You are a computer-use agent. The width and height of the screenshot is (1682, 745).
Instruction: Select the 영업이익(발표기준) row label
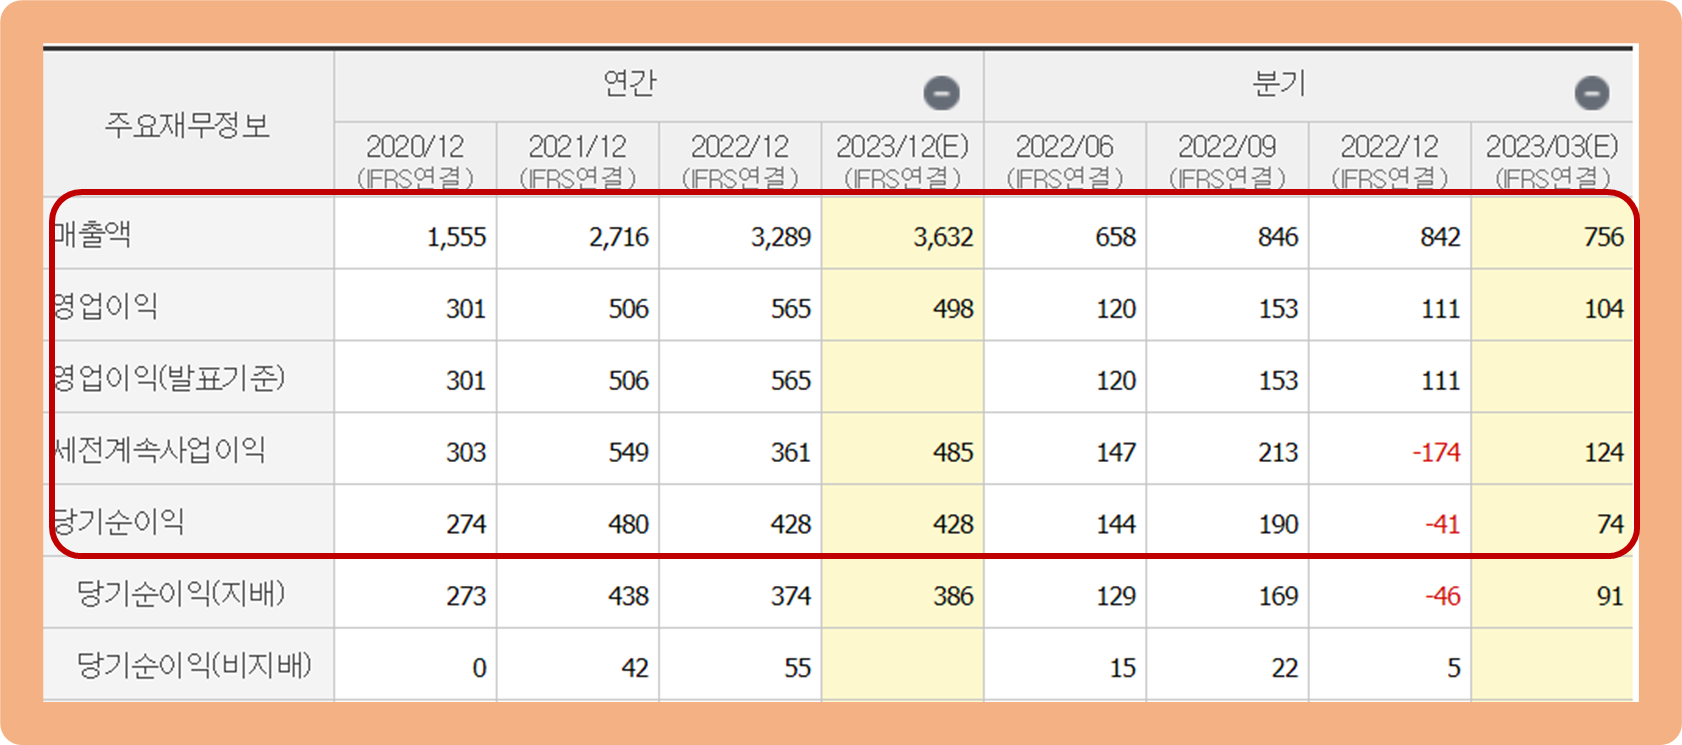[x=169, y=379]
